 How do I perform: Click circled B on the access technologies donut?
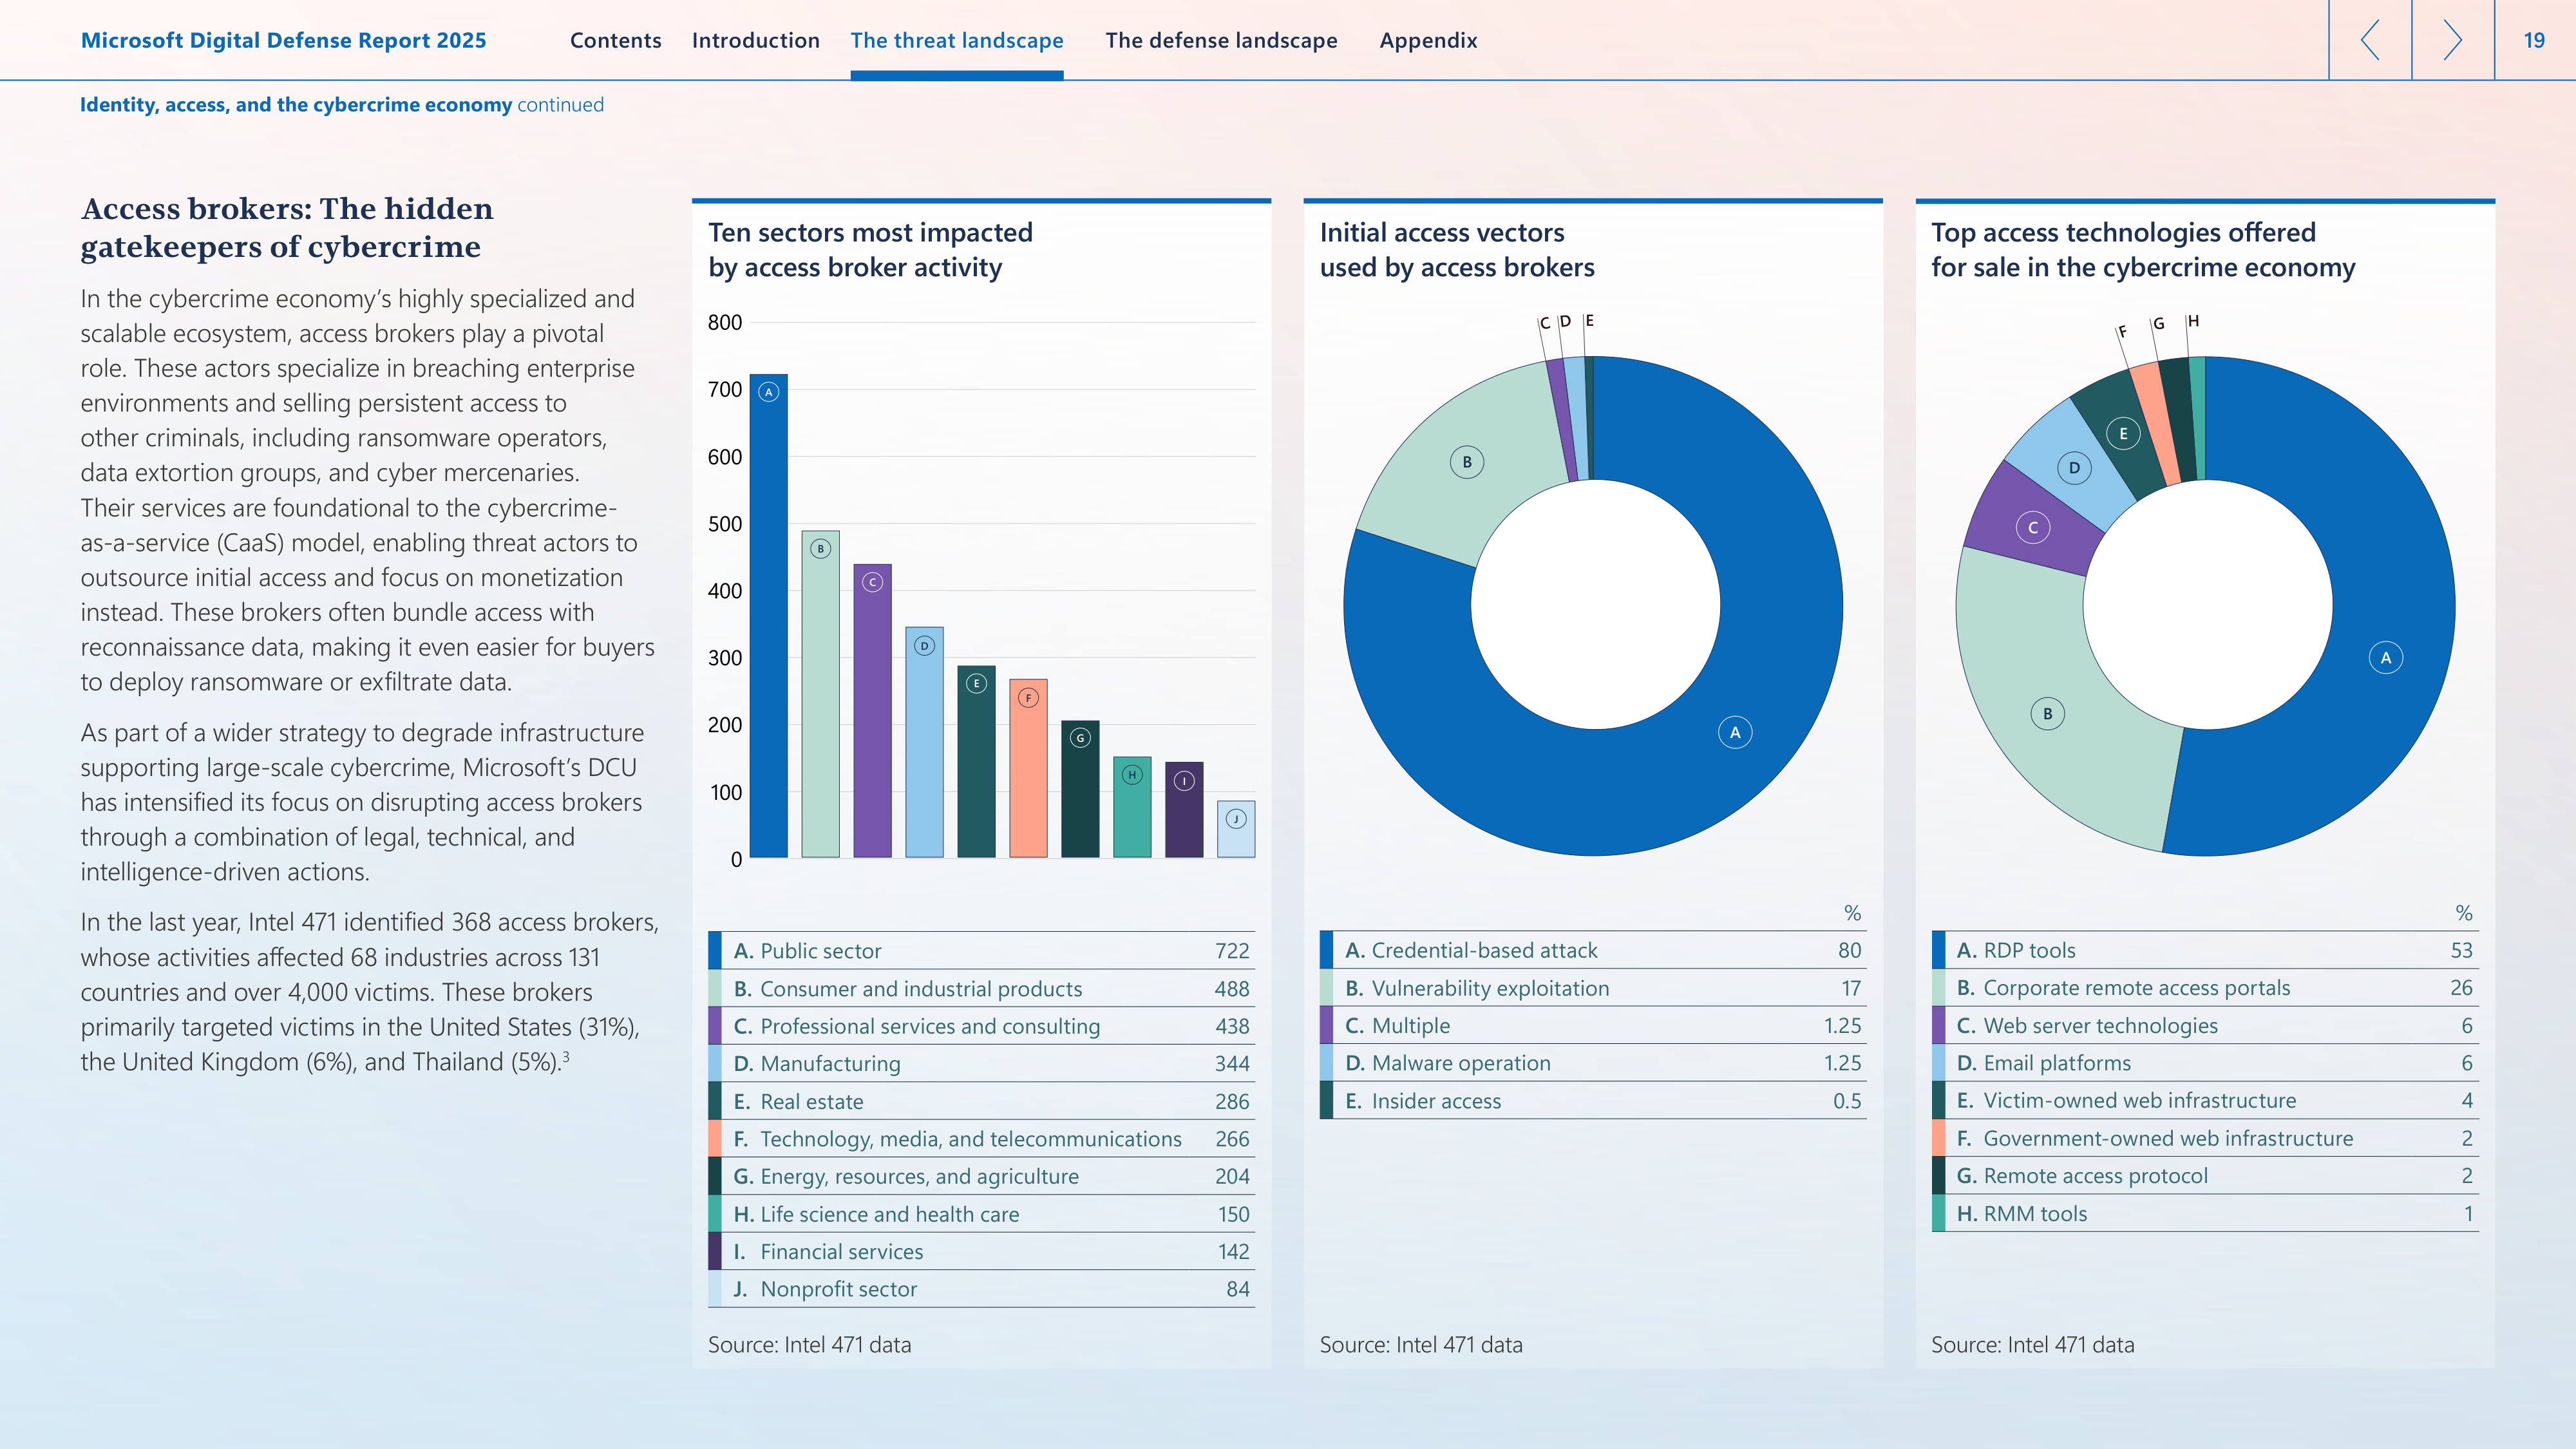2048,714
